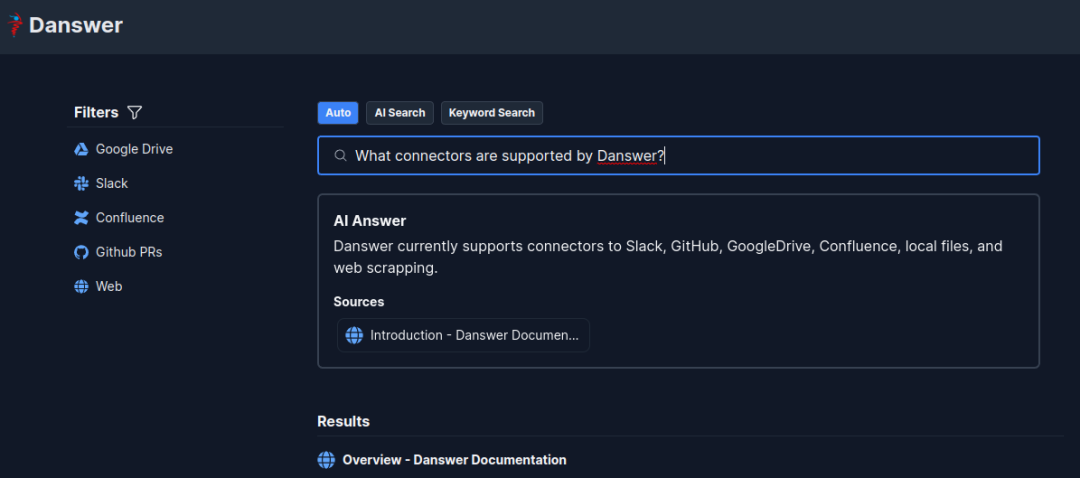
Task: Click the Filters funnel icon
Action: 135,113
